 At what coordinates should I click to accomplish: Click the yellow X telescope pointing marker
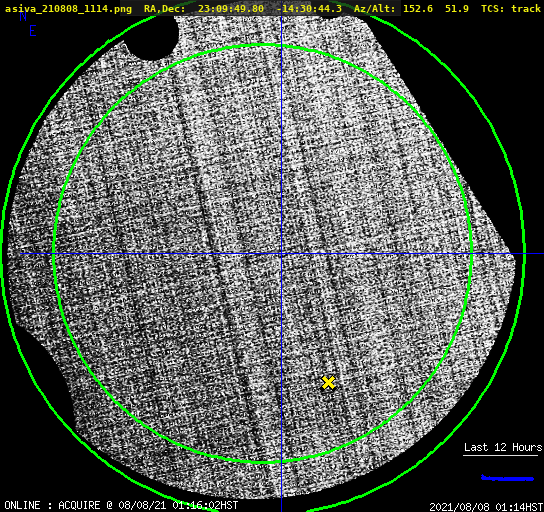328,383
